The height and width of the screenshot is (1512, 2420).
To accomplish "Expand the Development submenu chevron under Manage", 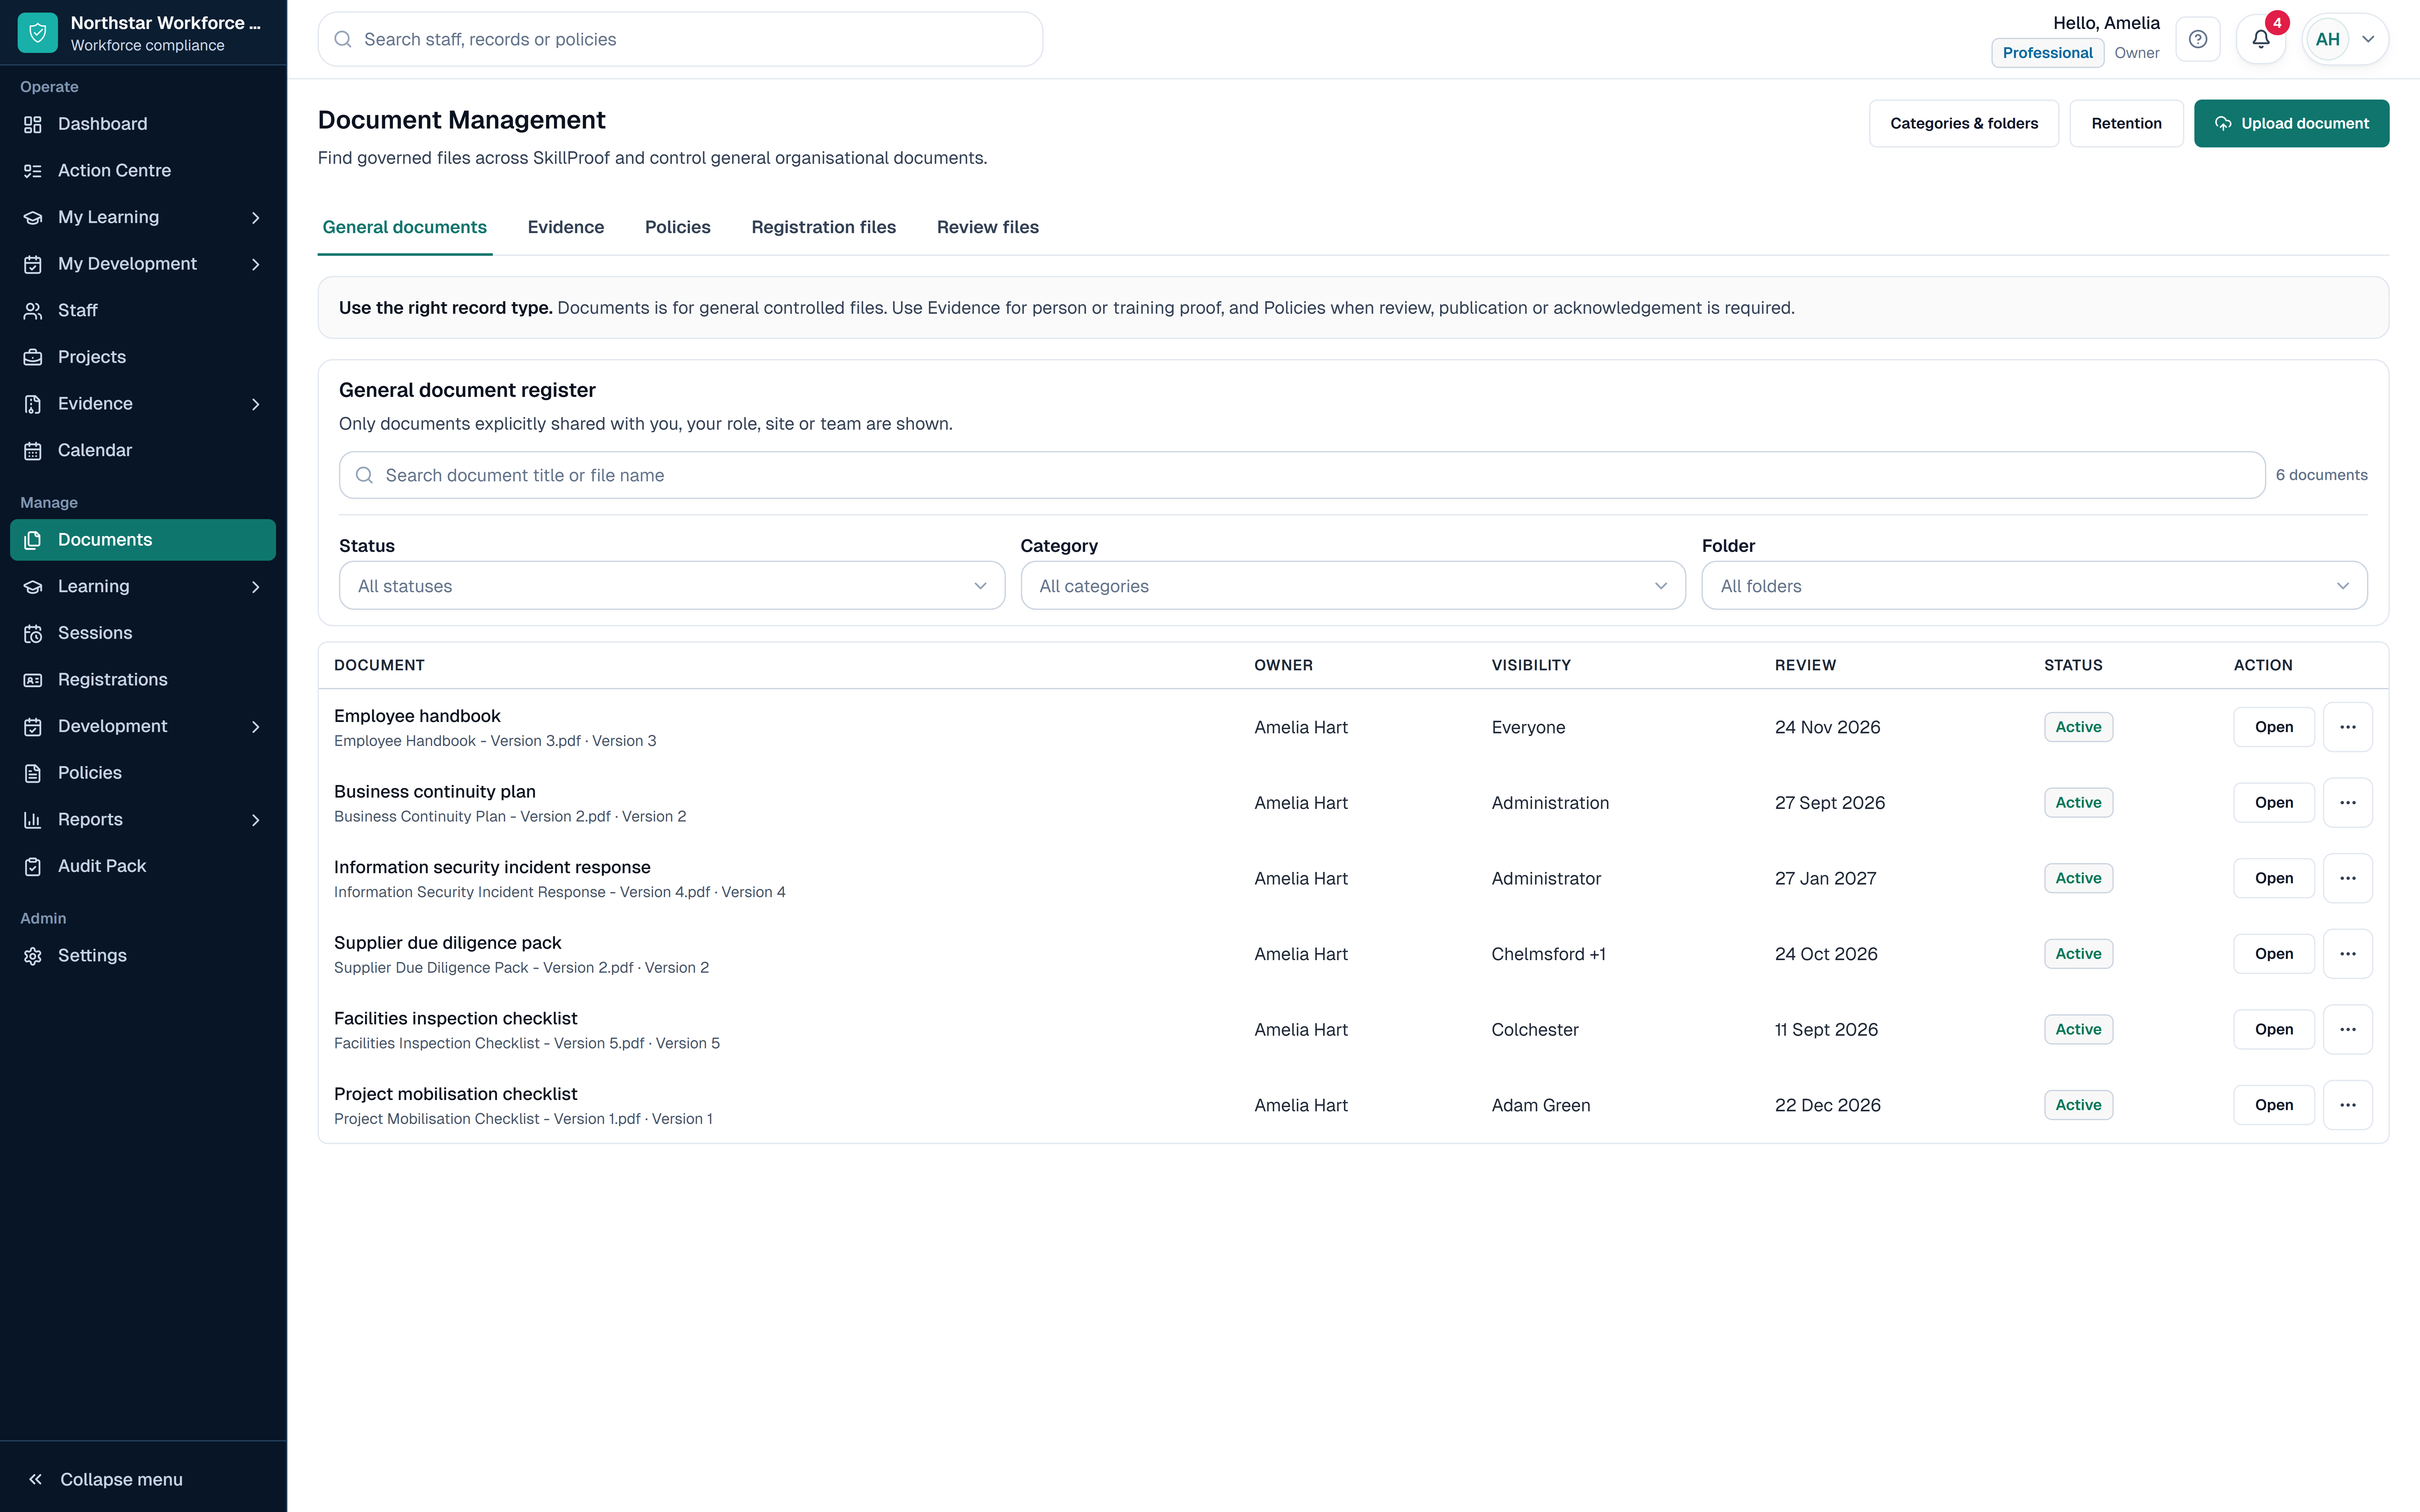I will [x=256, y=727].
